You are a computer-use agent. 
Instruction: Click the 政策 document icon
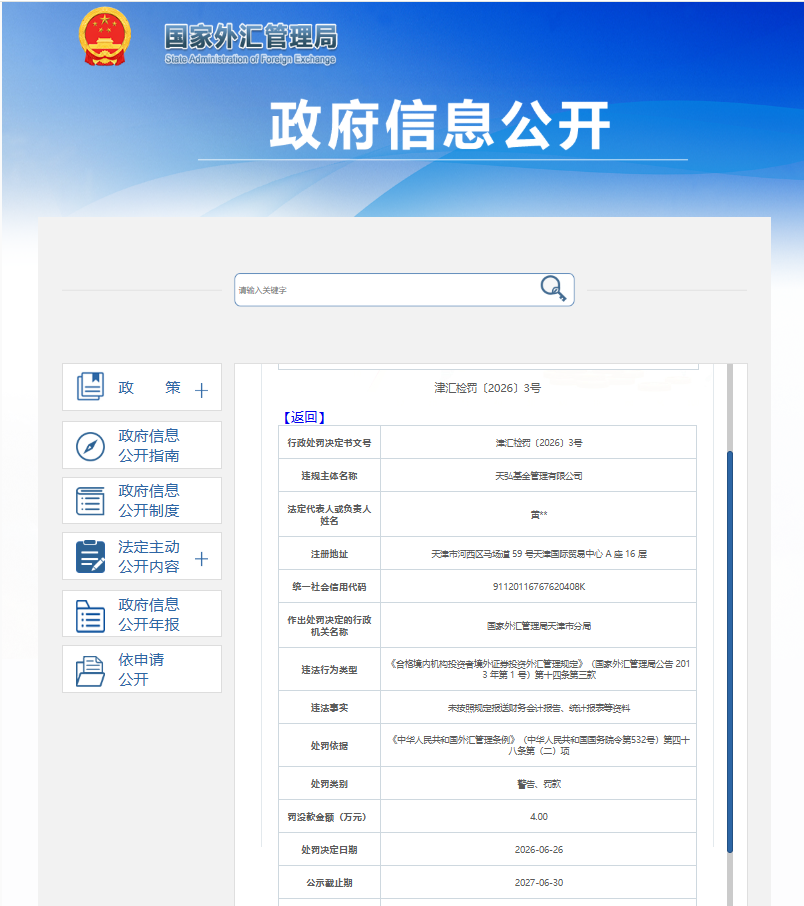90,387
